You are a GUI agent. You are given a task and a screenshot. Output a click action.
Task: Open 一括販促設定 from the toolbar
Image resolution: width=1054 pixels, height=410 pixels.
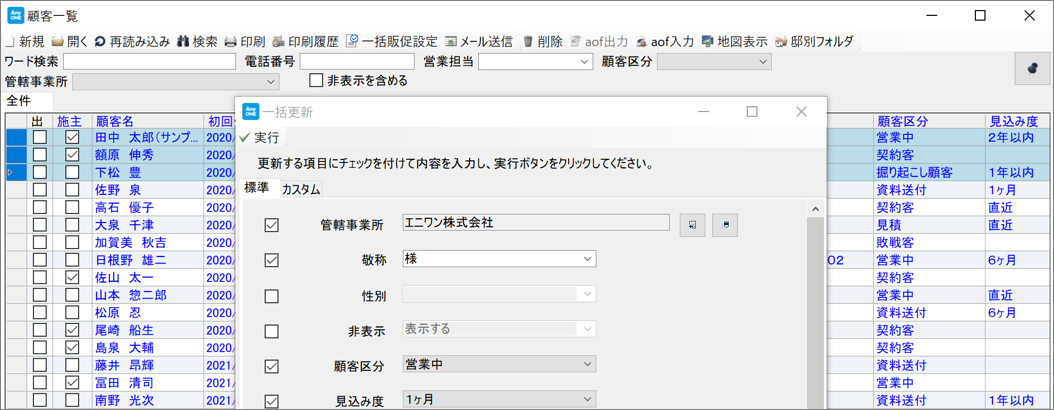click(x=391, y=41)
